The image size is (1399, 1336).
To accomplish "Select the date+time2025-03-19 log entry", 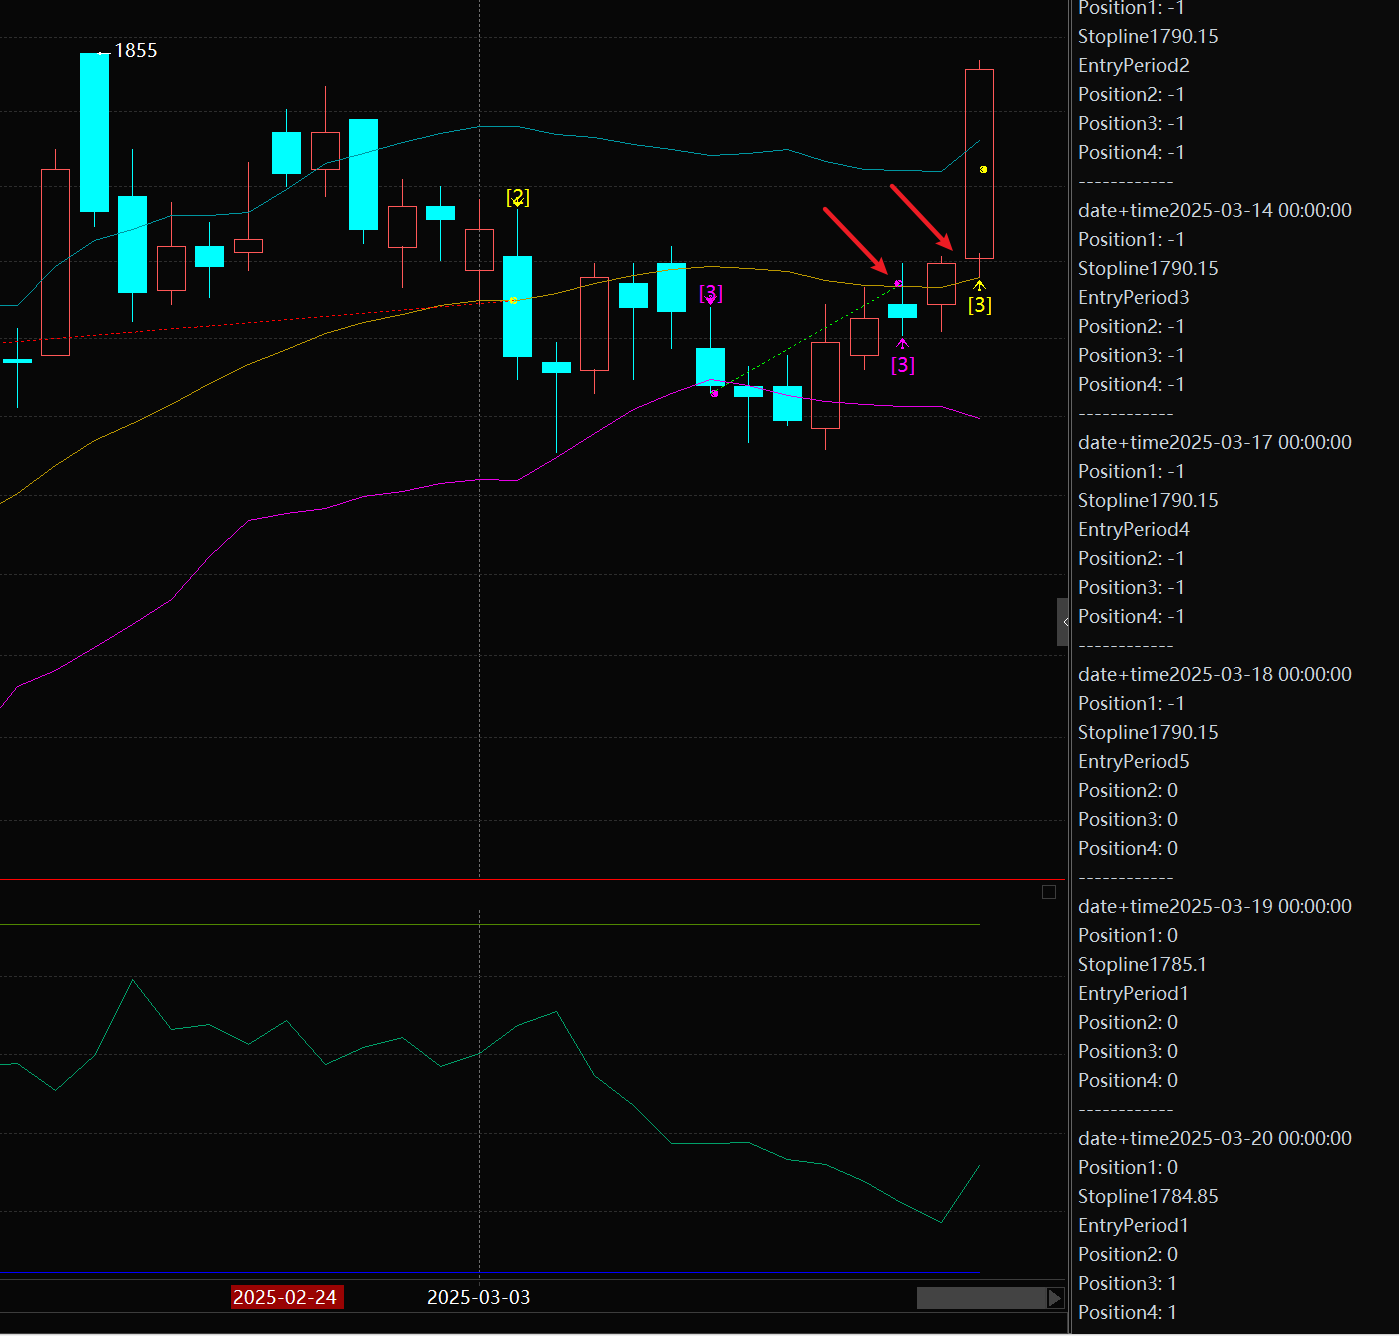I will click(1214, 906).
